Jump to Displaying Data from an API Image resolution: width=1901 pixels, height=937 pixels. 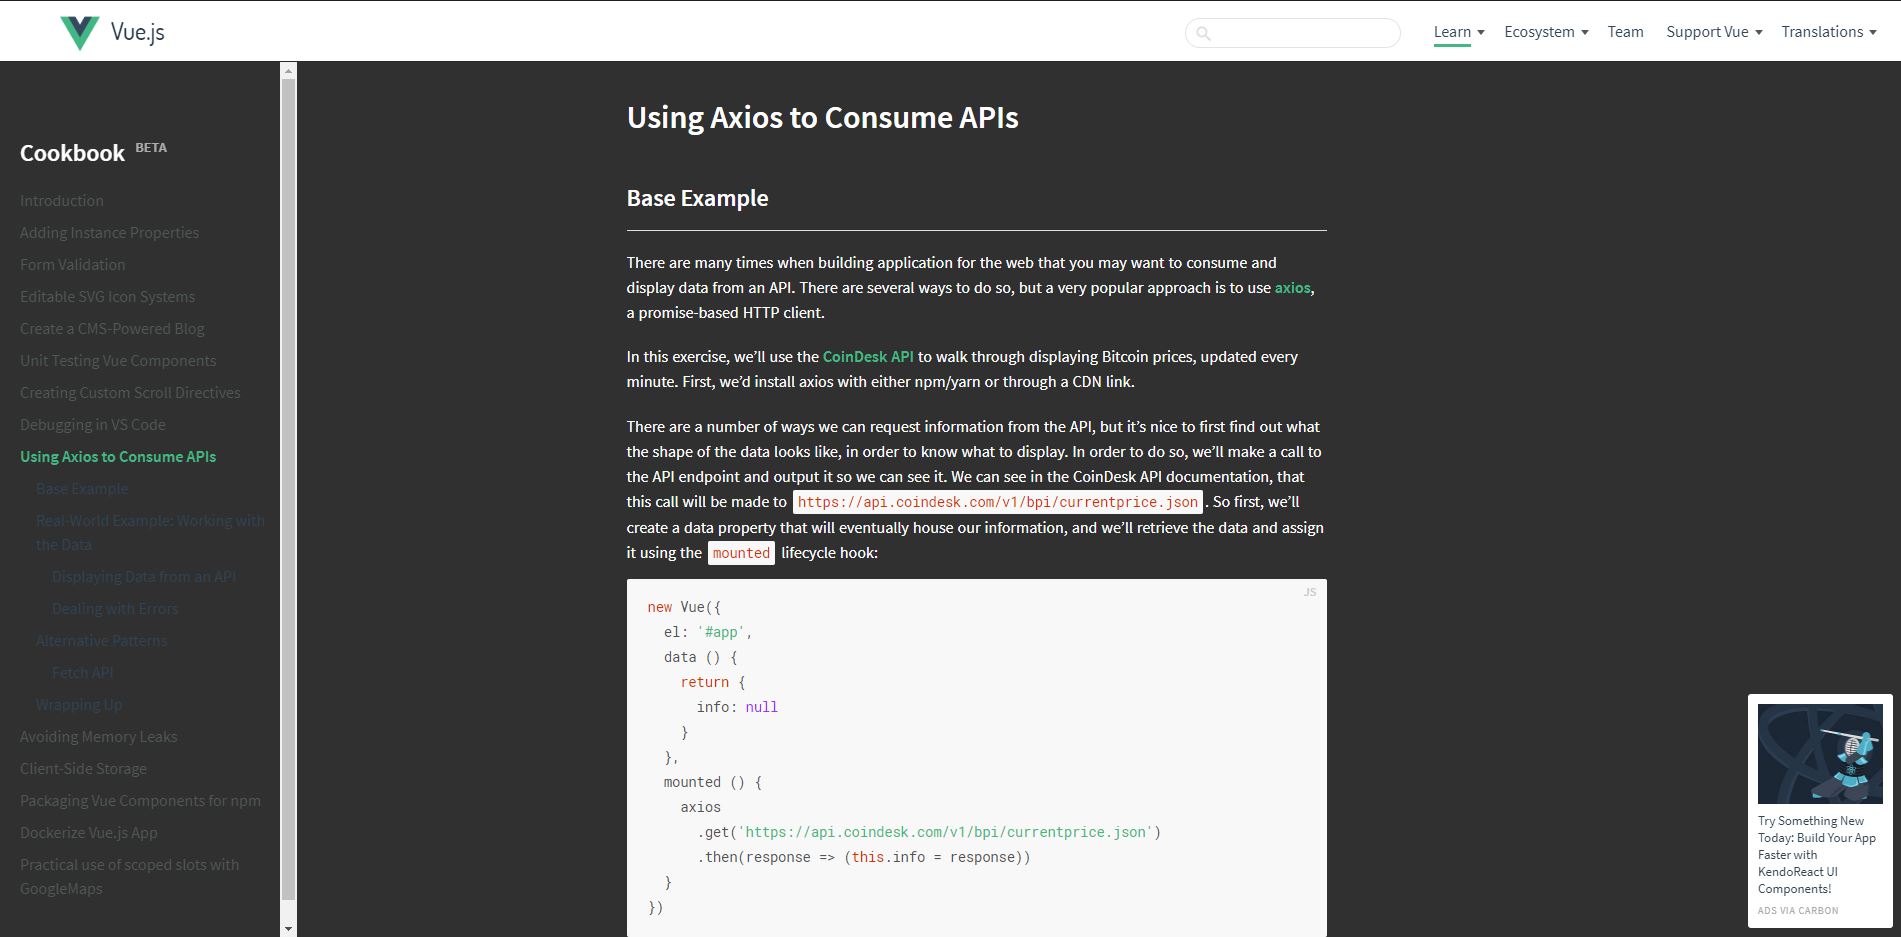pos(144,577)
